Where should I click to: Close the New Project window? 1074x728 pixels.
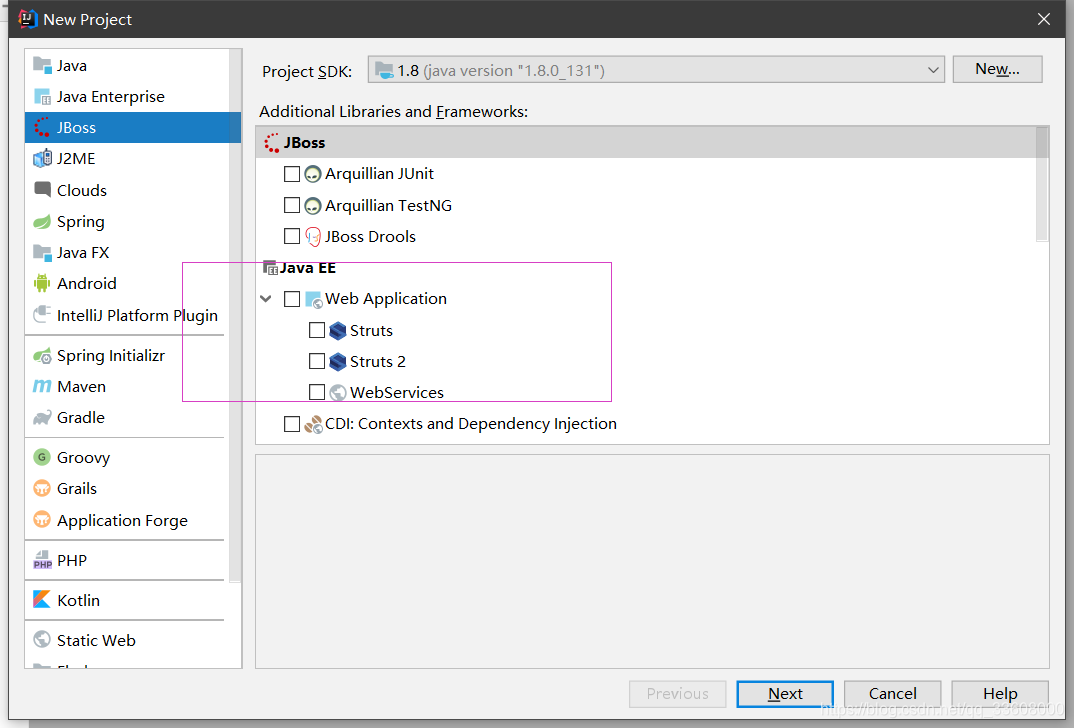click(1043, 19)
